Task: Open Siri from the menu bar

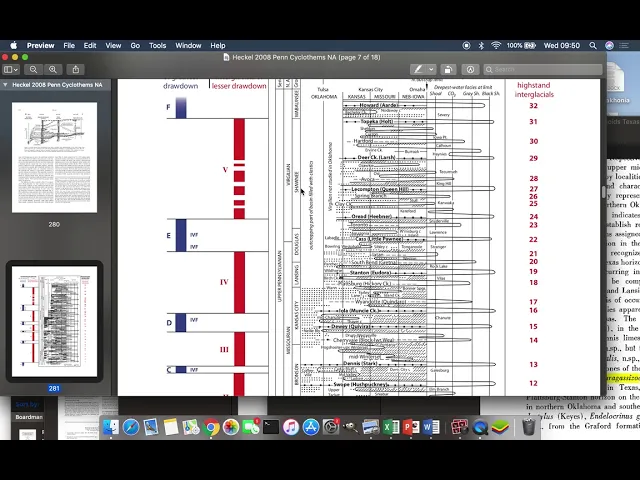Action: point(609,45)
